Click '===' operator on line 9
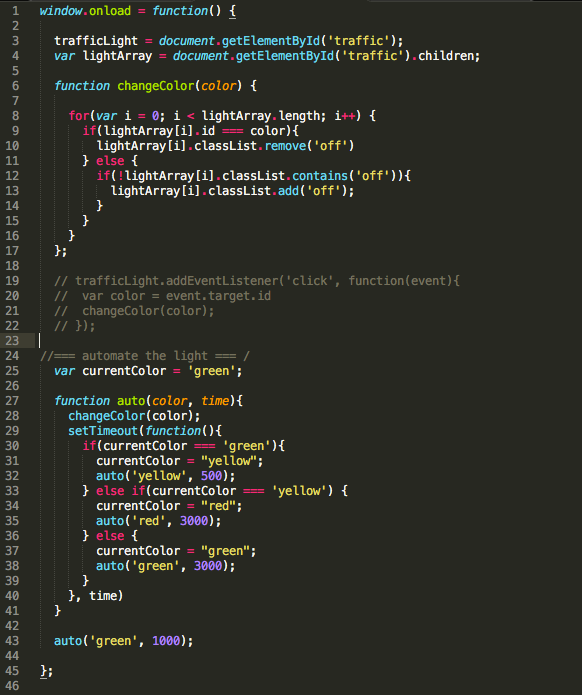The image size is (582, 695). tap(232, 131)
